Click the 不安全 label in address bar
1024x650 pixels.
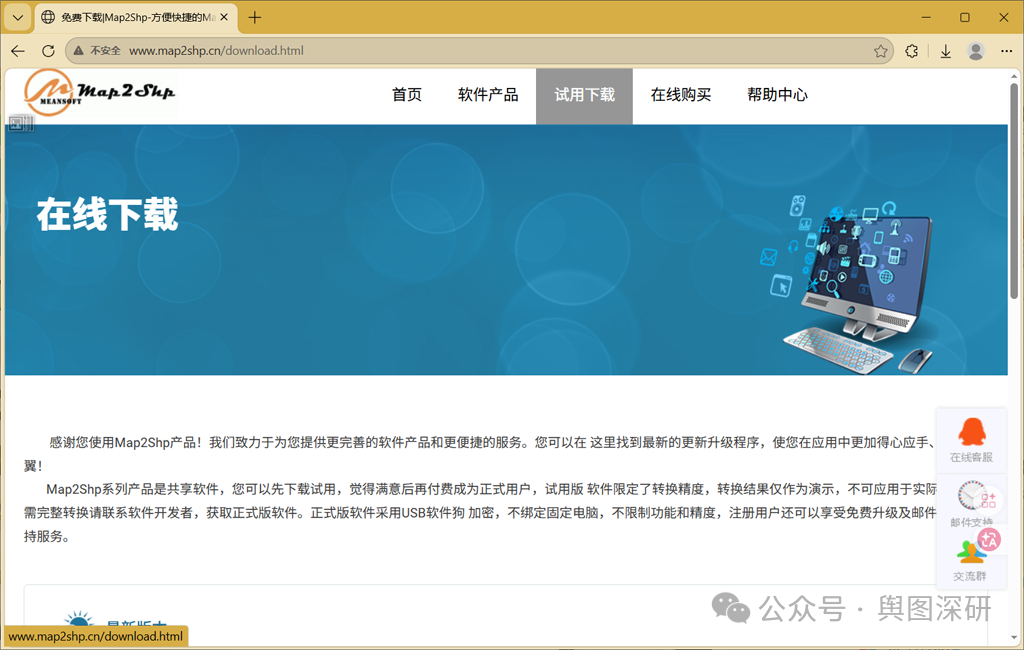[x=105, y=51]
